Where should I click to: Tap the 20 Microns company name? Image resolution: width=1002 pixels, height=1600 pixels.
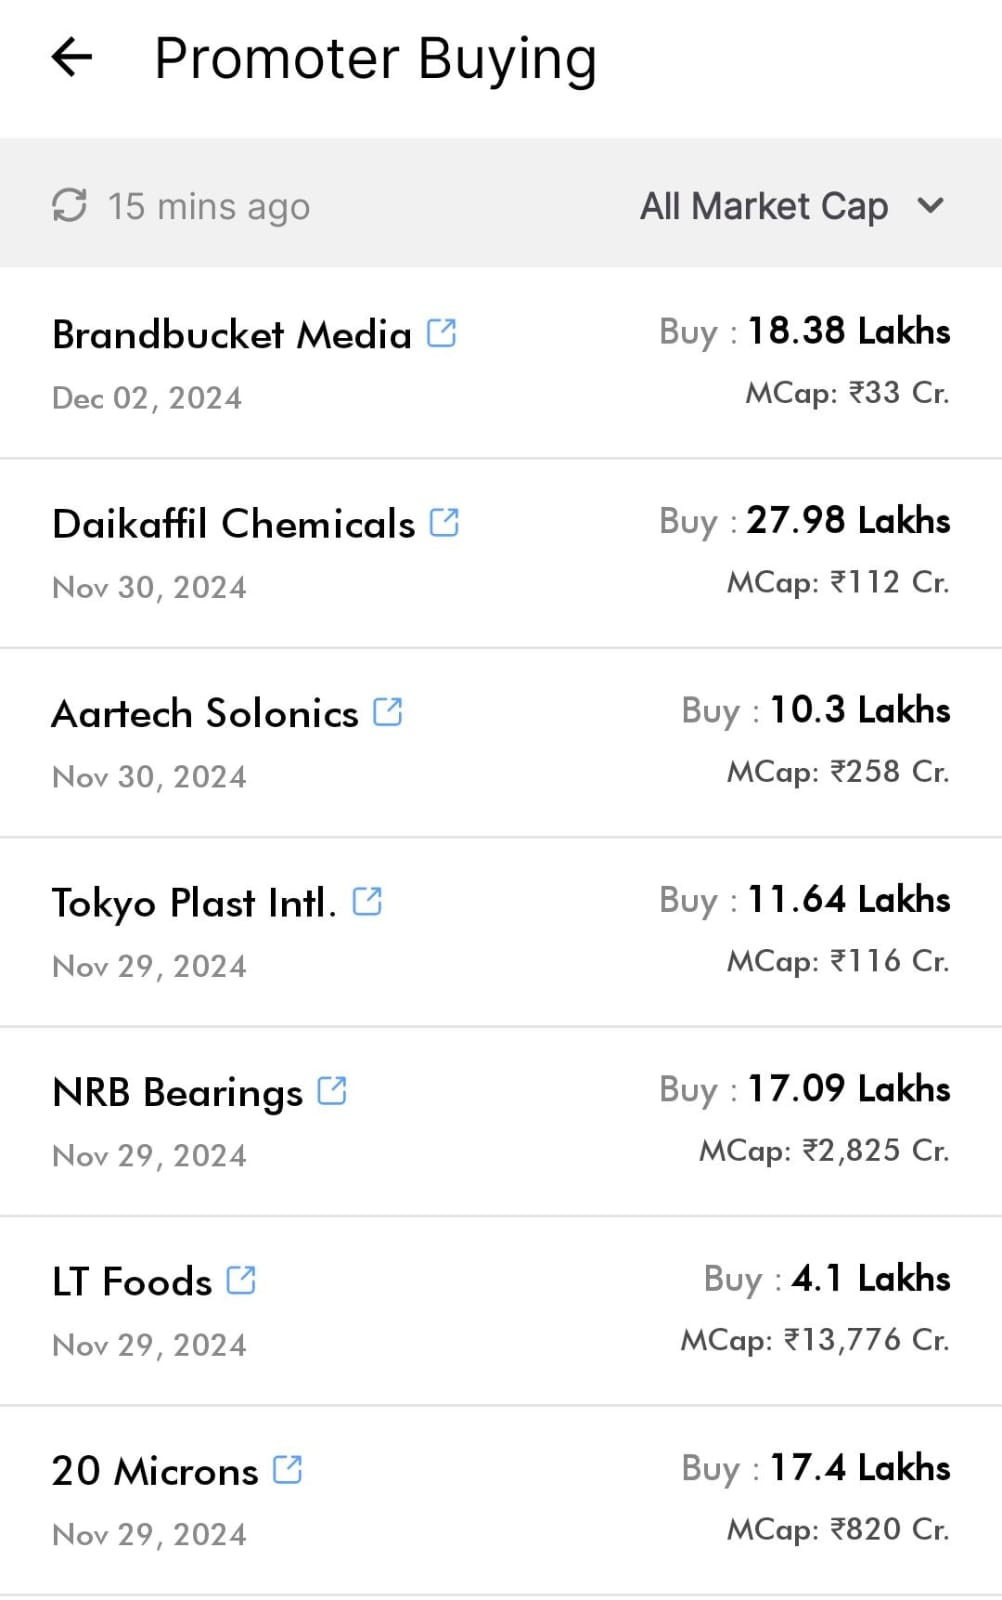pos(155,1471)
